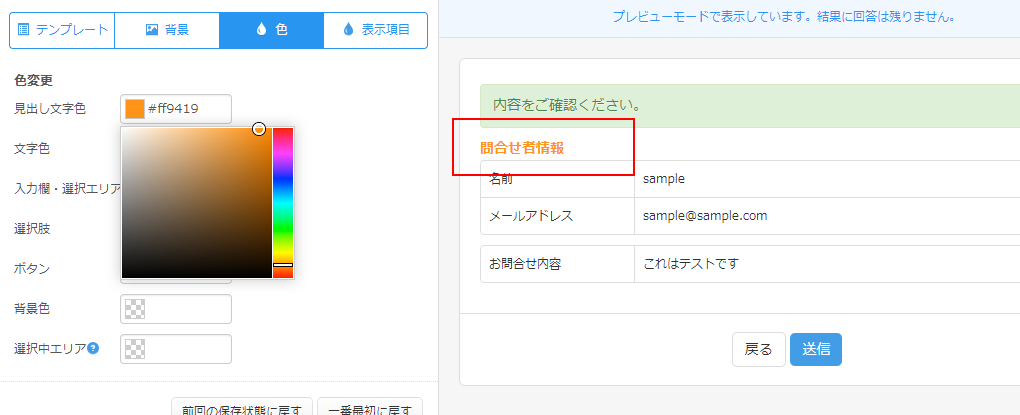Open the テンプレート tab
This screenshot has width=1020, height=415.
click(x=62, y=30)
